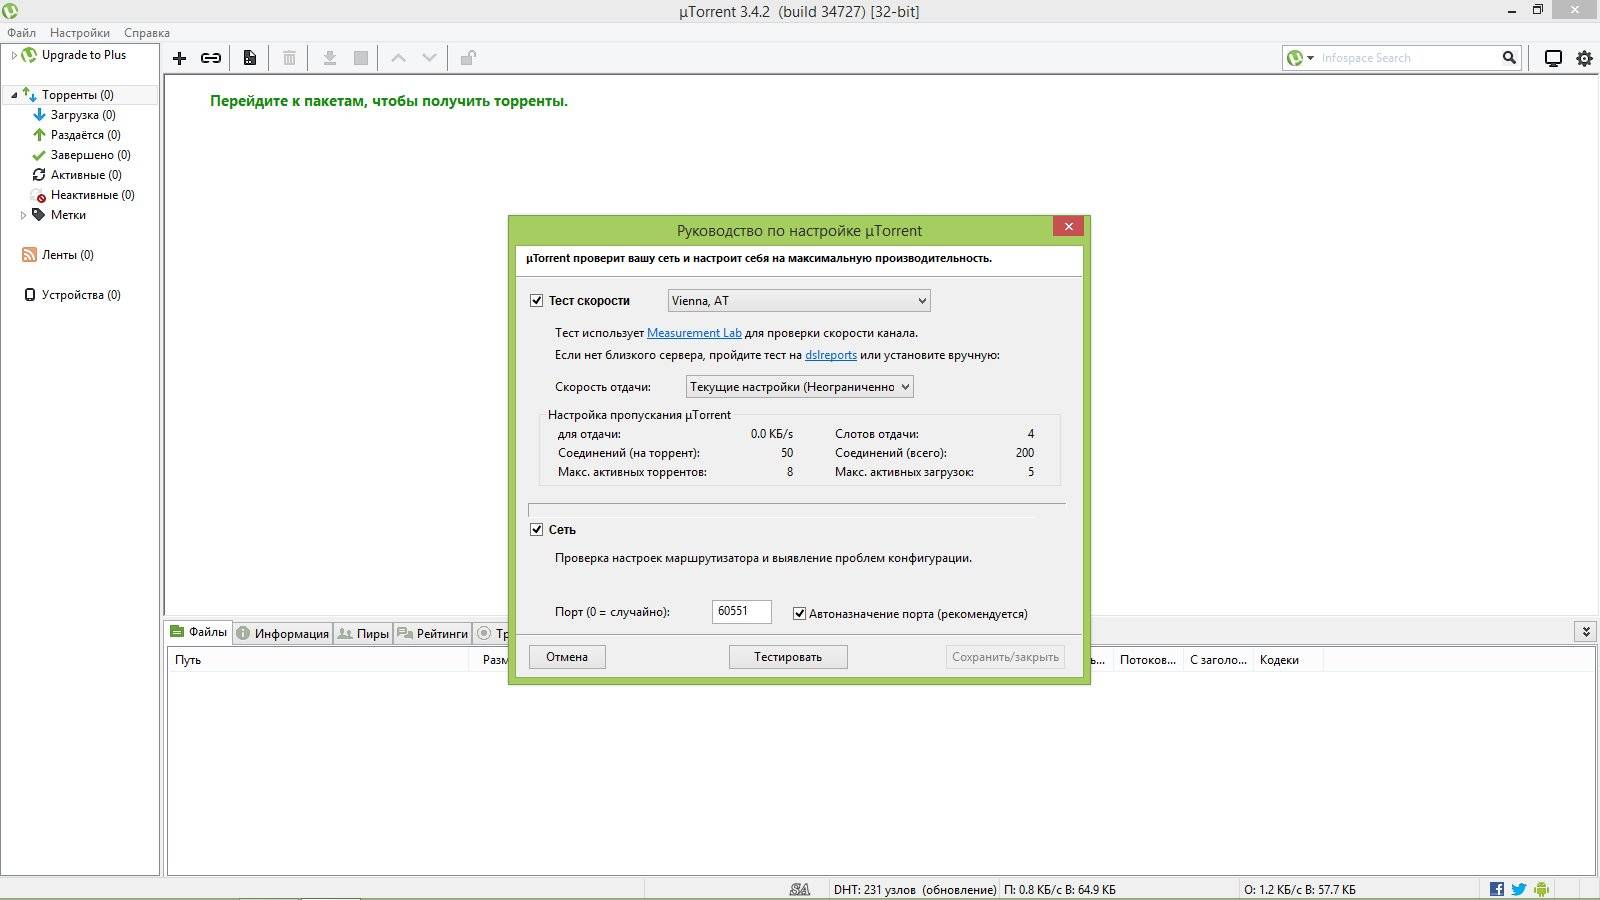Click the uTorrent logo in title bar
The width and height of the screenshot is (1600, 900).
point(10,11)
